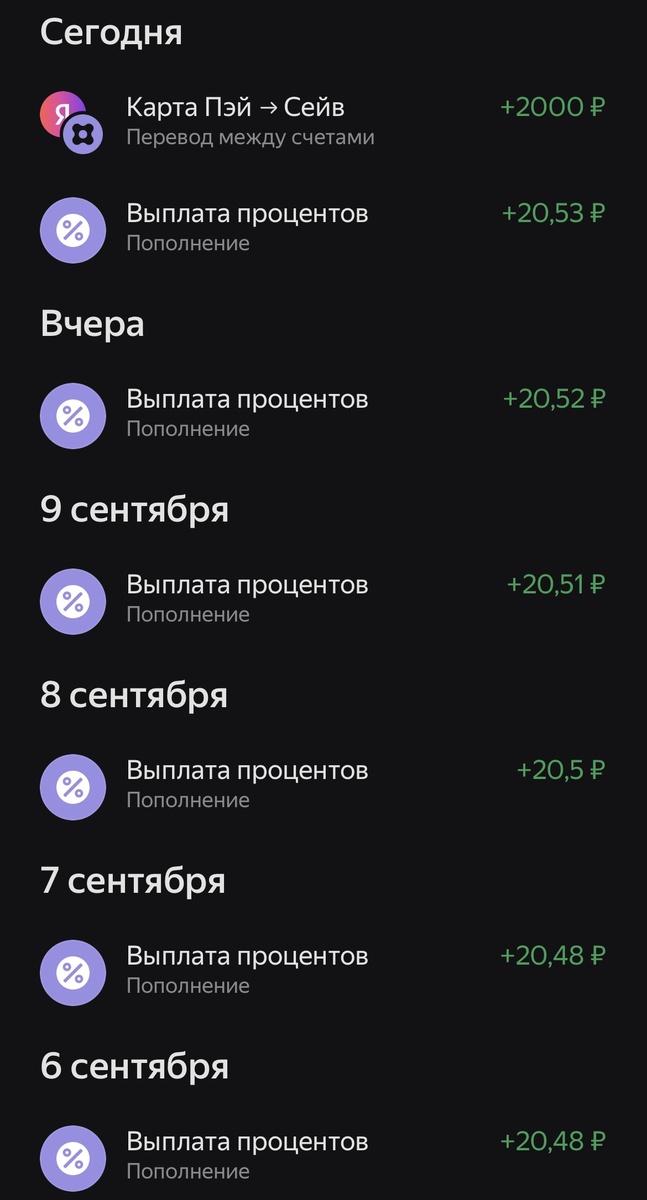Open Выплата процентов from 6 сентября

click(247, 1142)
